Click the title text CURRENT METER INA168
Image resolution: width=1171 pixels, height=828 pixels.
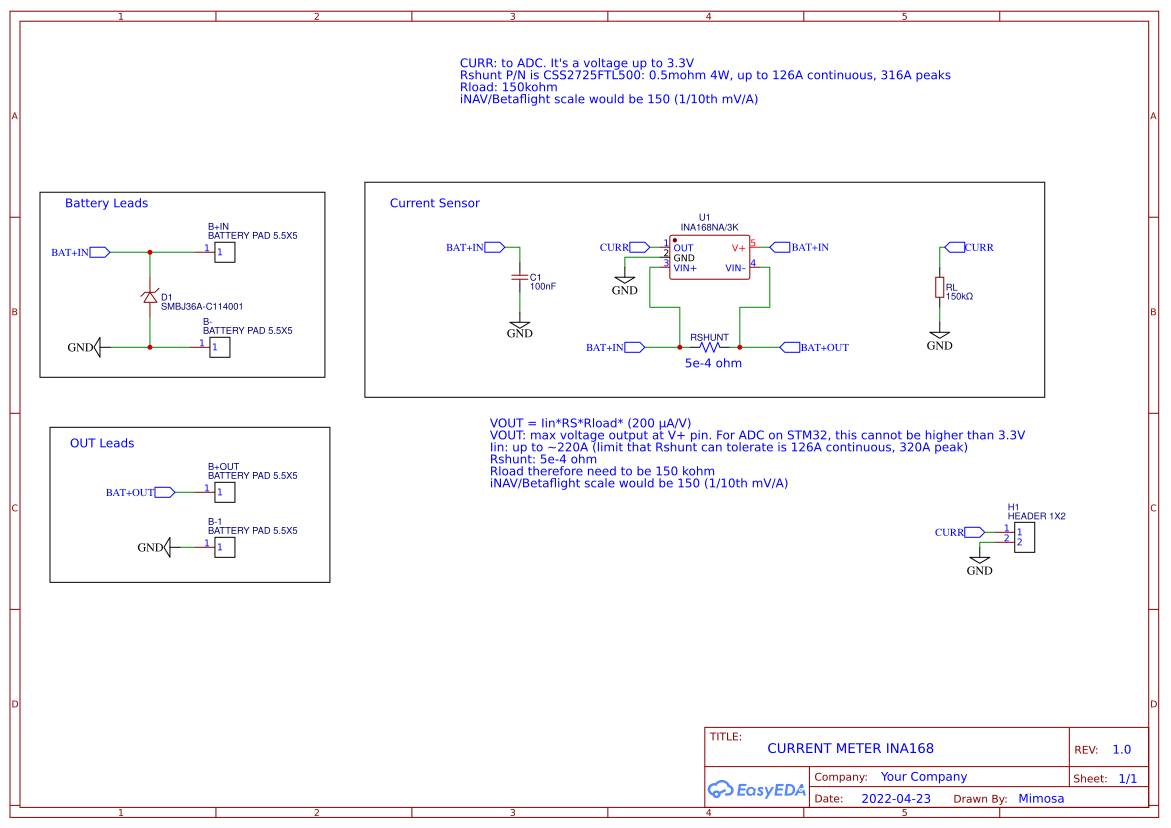point(851,747)
